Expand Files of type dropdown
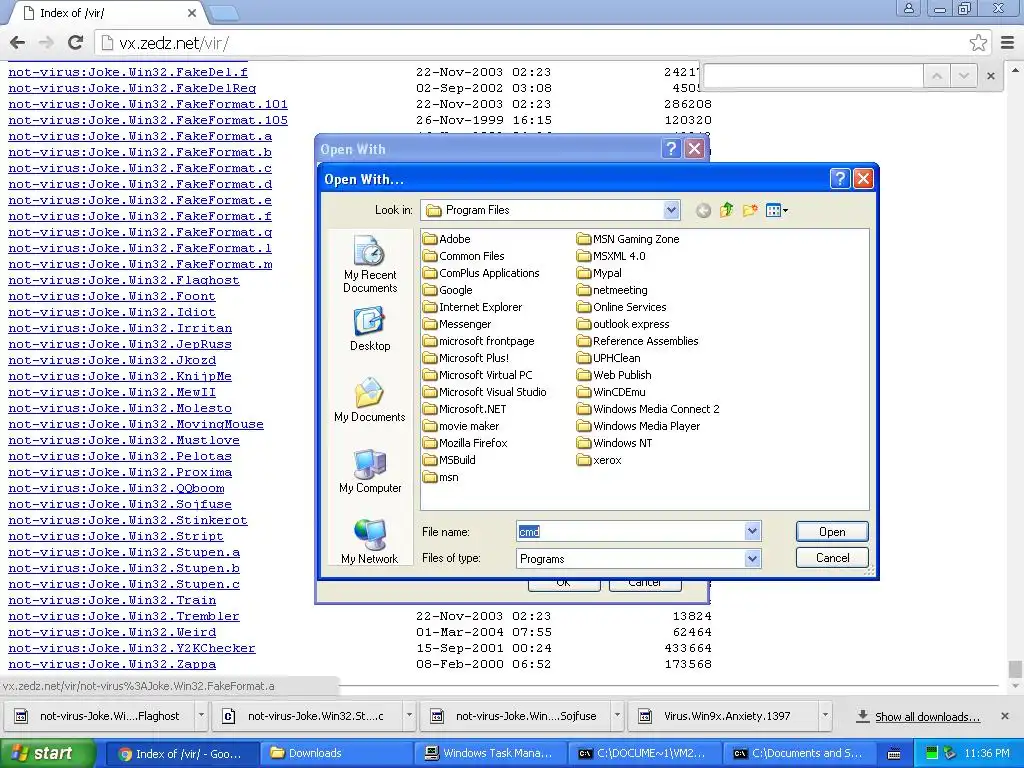This screenshot has width=1024, height=768. click(752, 558)
